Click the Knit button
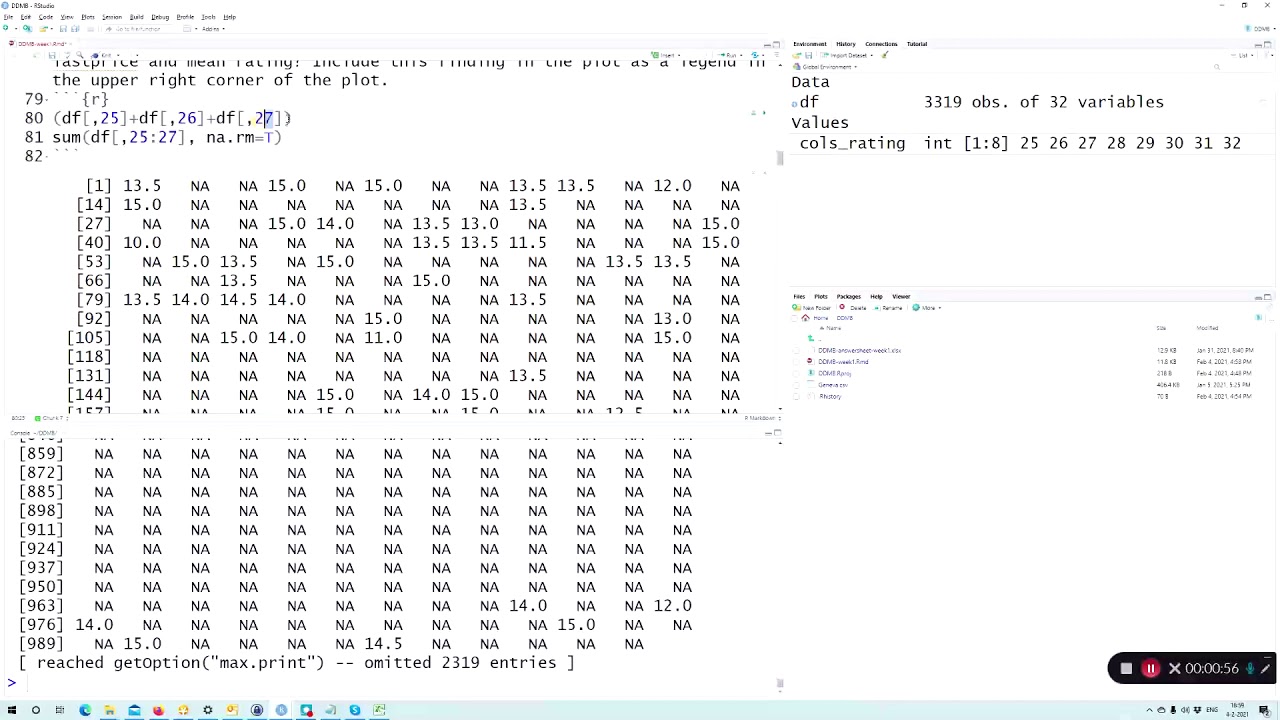This screenshot has height=720, width=1280. tap(102, 55)
